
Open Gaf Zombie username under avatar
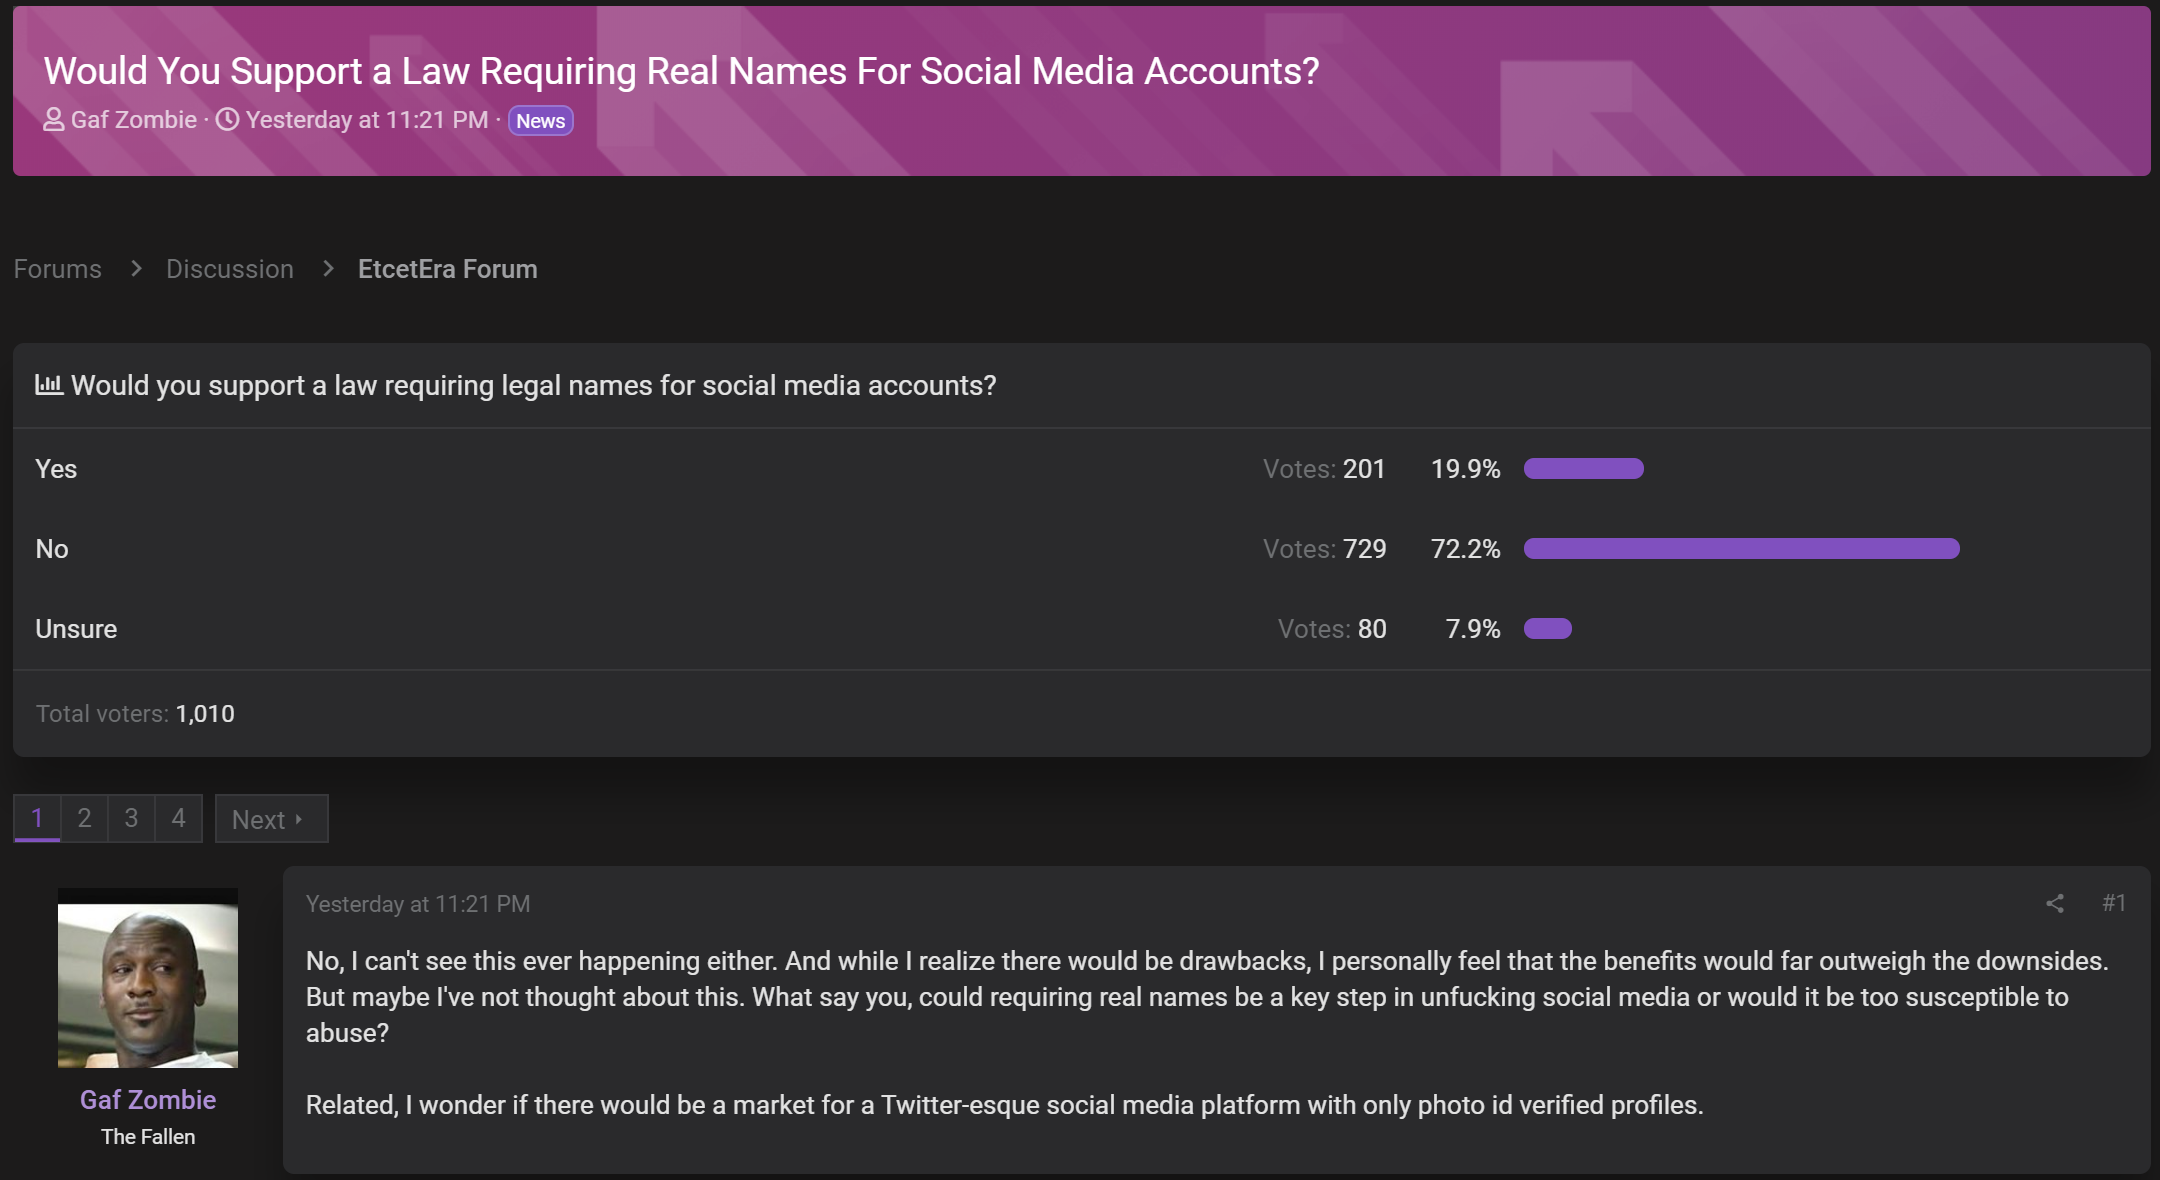[148, 1100]
